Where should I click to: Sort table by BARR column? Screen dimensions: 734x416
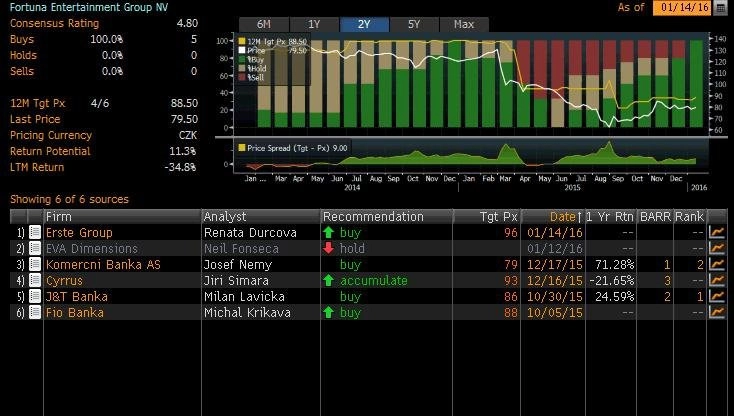[655, 217]
